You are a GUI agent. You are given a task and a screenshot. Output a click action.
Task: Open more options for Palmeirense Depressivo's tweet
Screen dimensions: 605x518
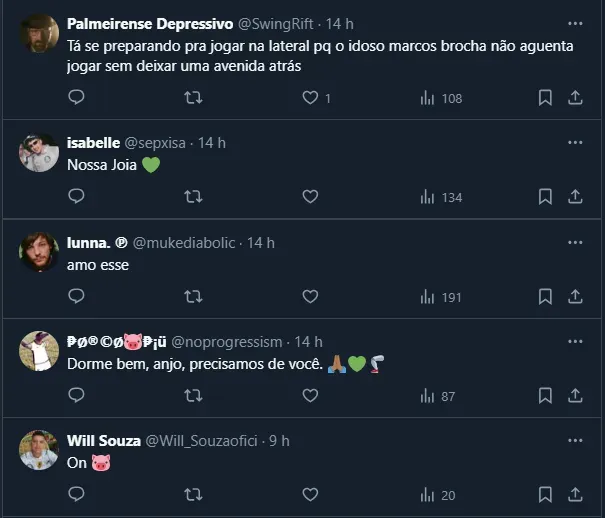575,23
